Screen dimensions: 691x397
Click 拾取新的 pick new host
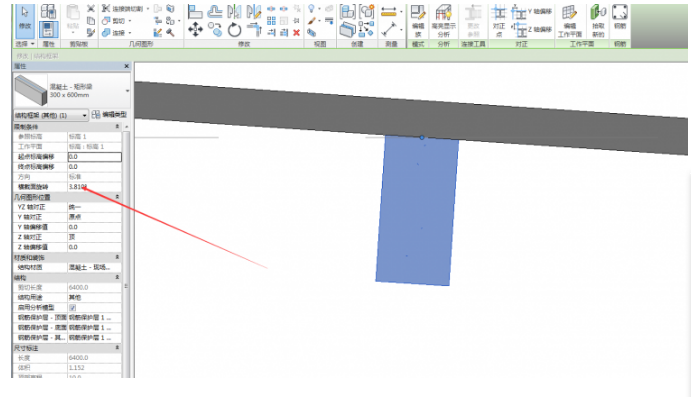(x=598, y=22)
